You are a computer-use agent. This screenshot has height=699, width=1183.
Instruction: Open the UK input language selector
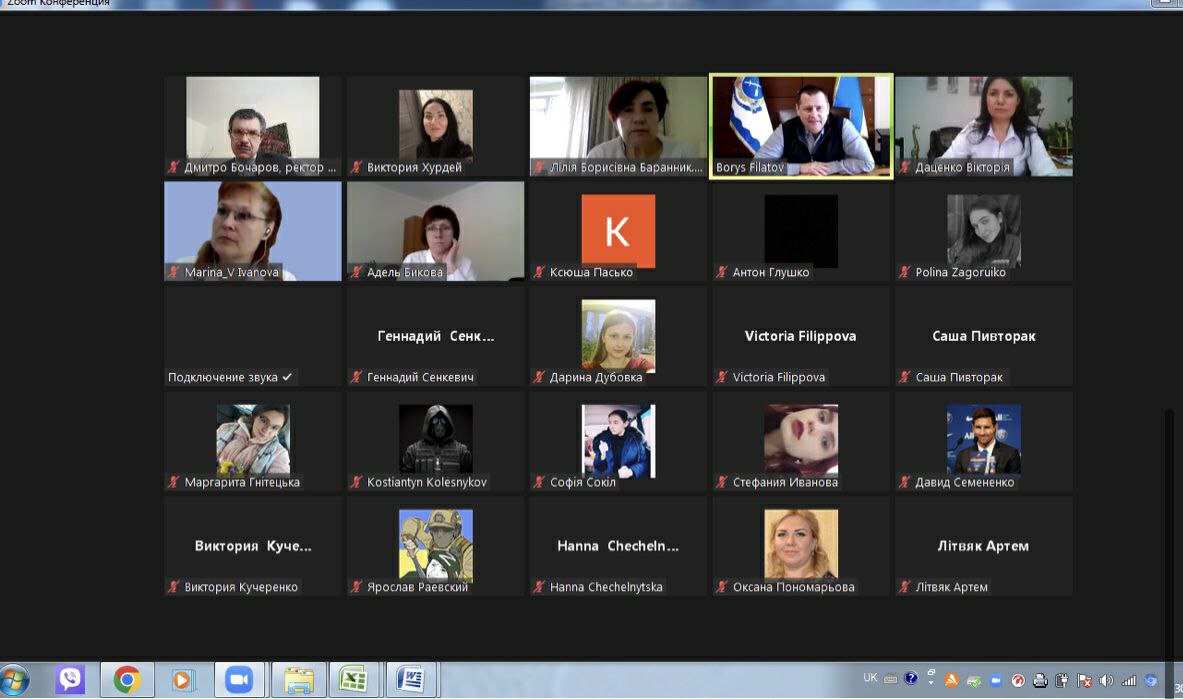pyautogui.click(x=870, y=678)
